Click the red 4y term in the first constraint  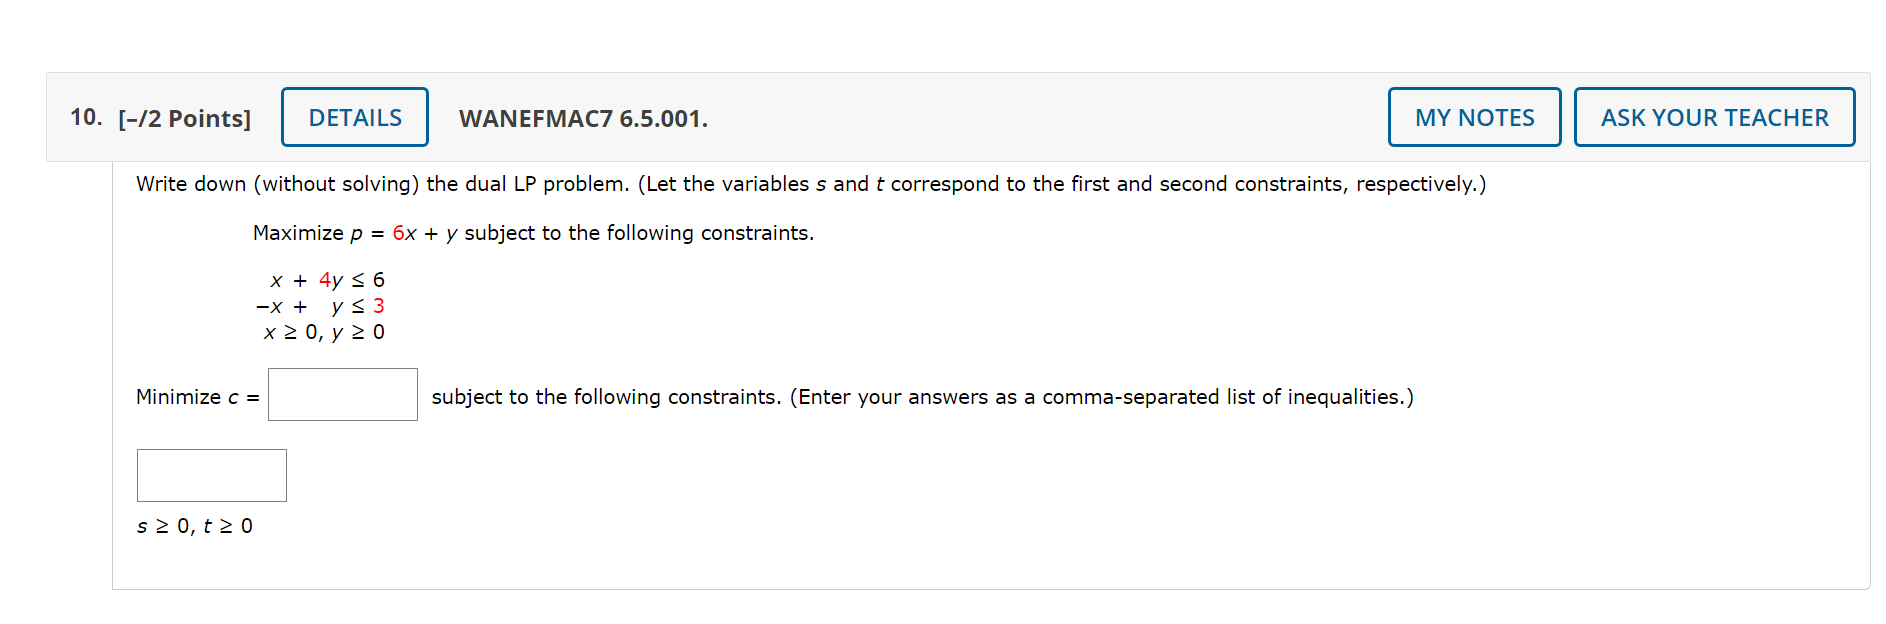pyautogui.click(x=331, y=280)
